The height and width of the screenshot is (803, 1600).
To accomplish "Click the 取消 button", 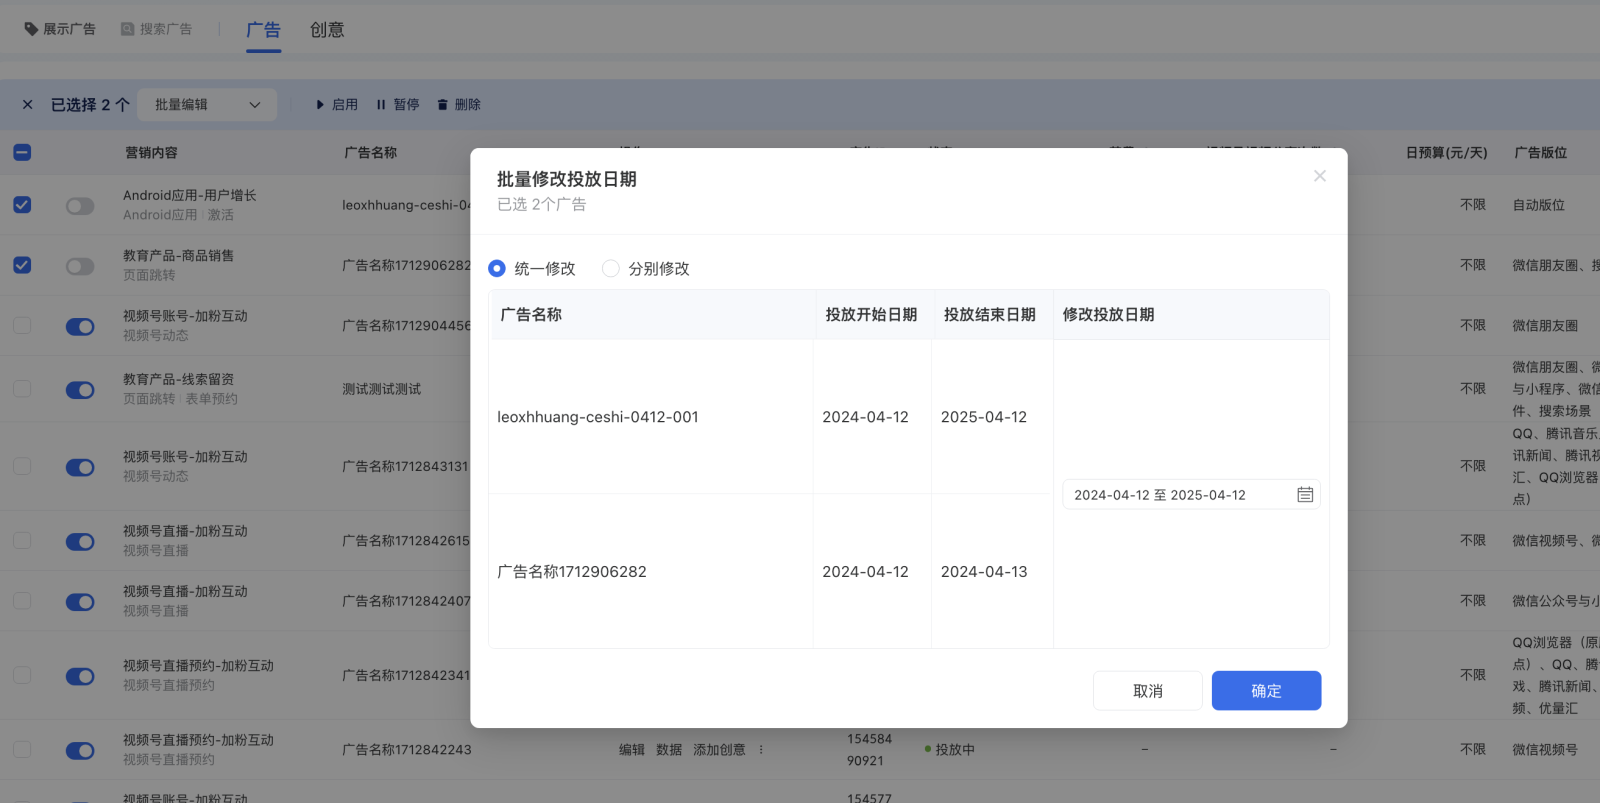I will 1148,691.
